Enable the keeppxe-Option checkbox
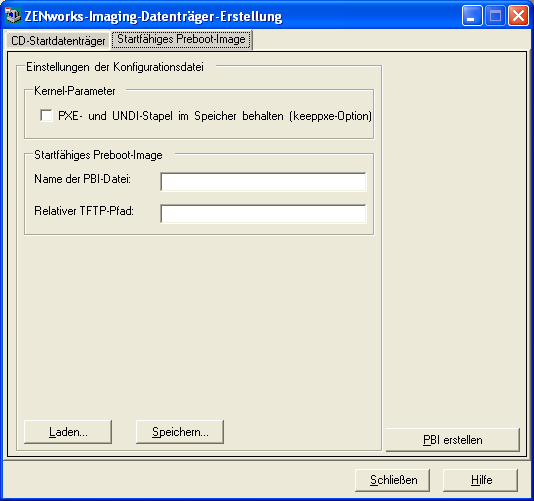This screenshot has height=501, width=534. tap(46, 115)
